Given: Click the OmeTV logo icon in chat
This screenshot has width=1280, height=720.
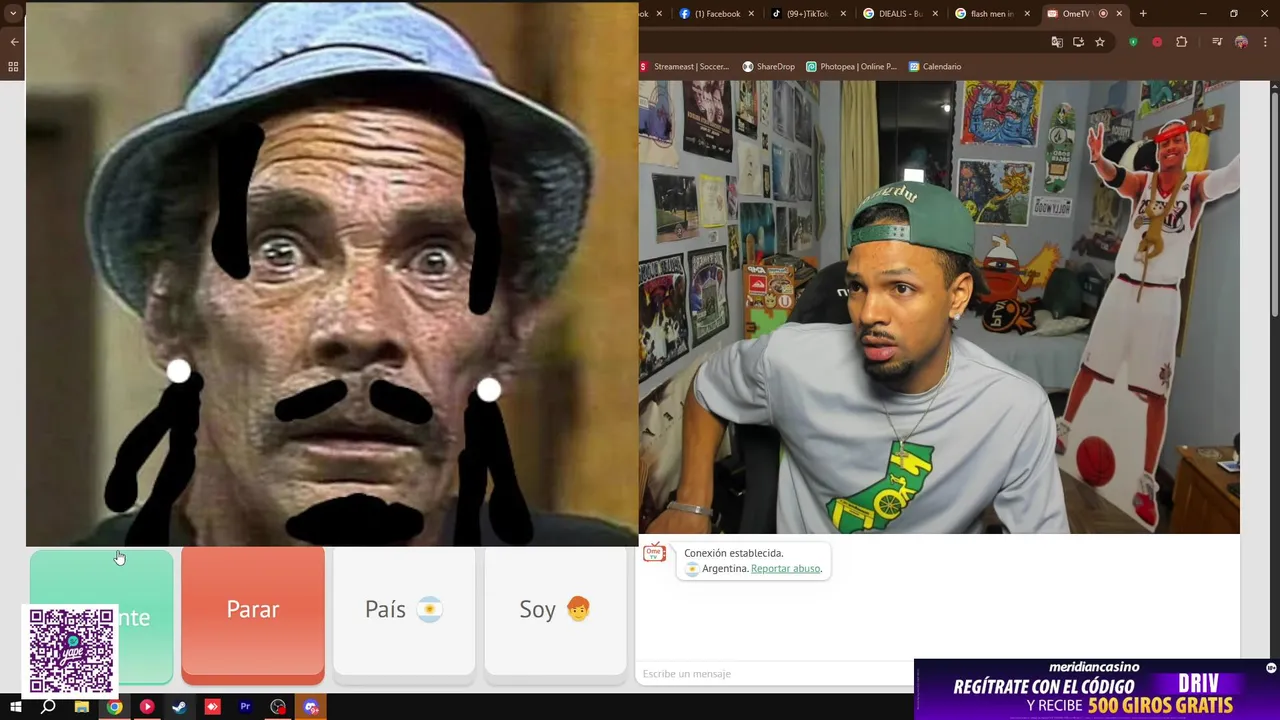Looking at the screenshot, I should pos(654,553).
